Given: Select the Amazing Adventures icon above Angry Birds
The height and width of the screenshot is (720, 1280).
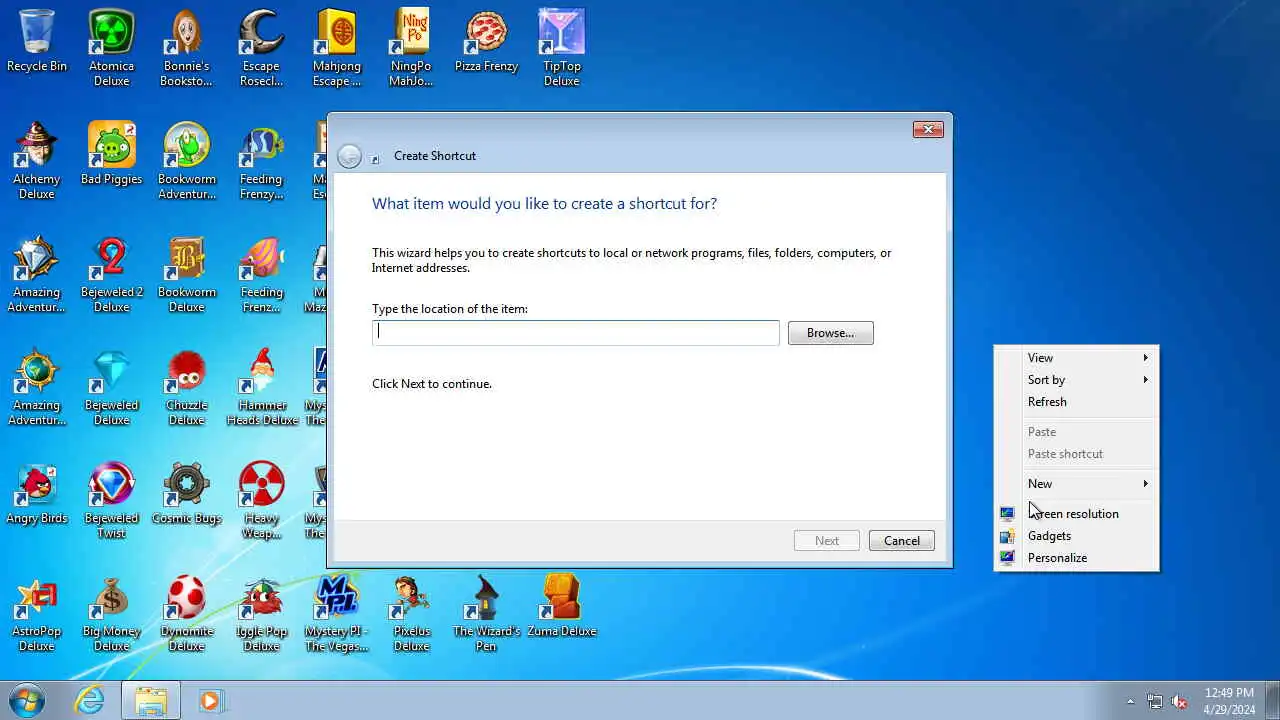Looking at the screenshot, I should (37, 387).
